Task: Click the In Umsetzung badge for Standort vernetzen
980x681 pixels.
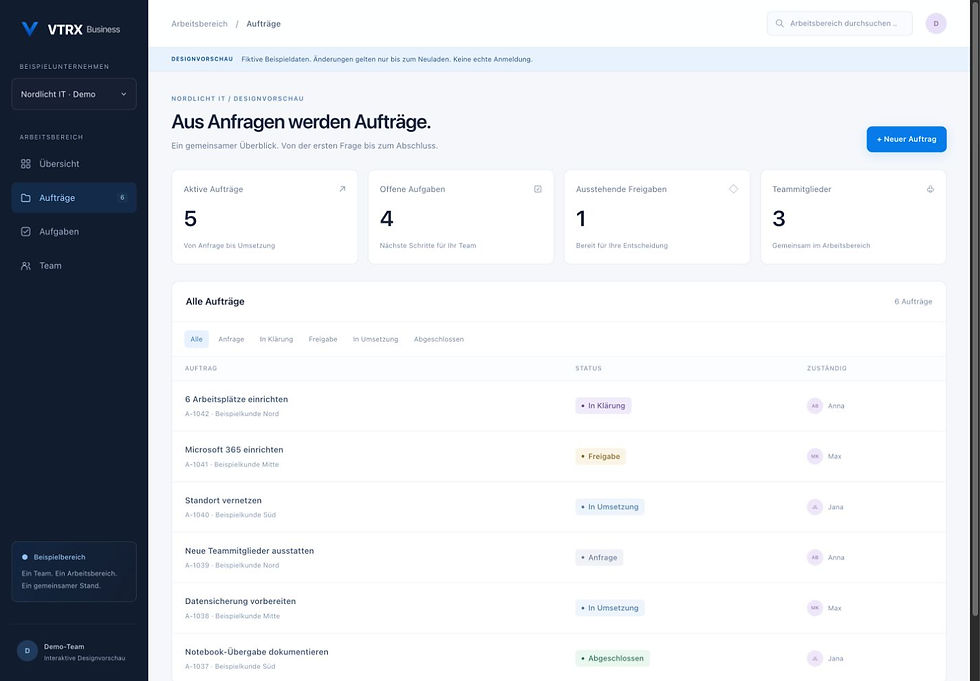Action: (x=609, y=507)
